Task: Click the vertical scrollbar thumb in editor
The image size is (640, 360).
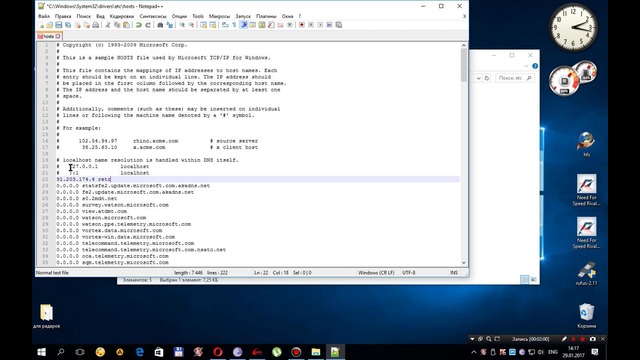Action: pos(464,64)
